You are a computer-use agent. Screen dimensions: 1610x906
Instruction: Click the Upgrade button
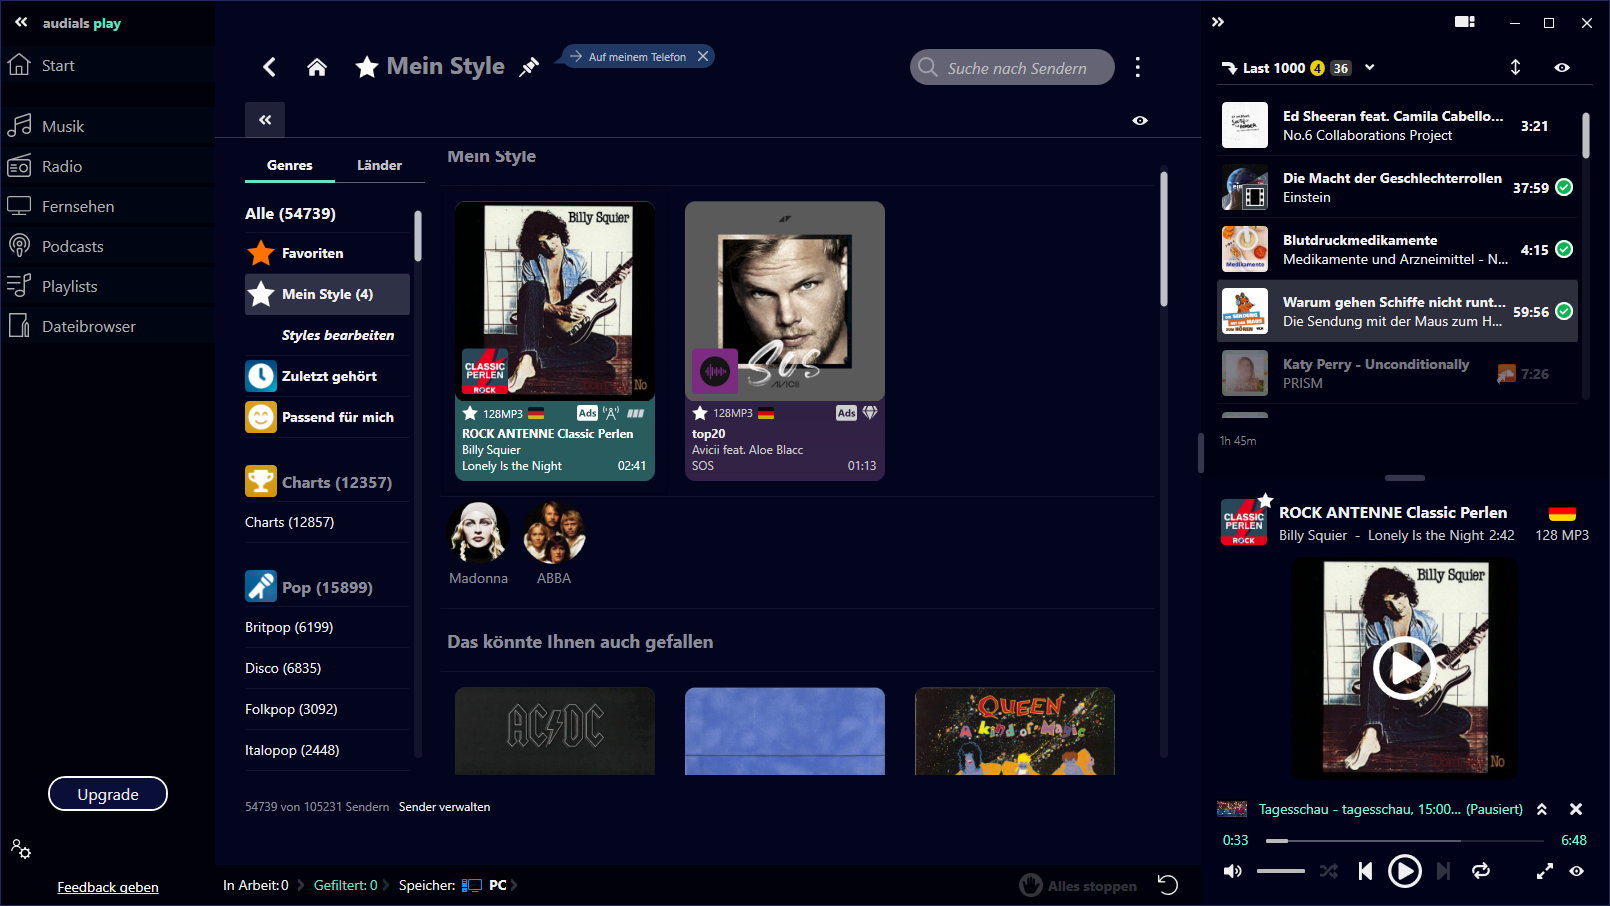click(x=108, y=794)
